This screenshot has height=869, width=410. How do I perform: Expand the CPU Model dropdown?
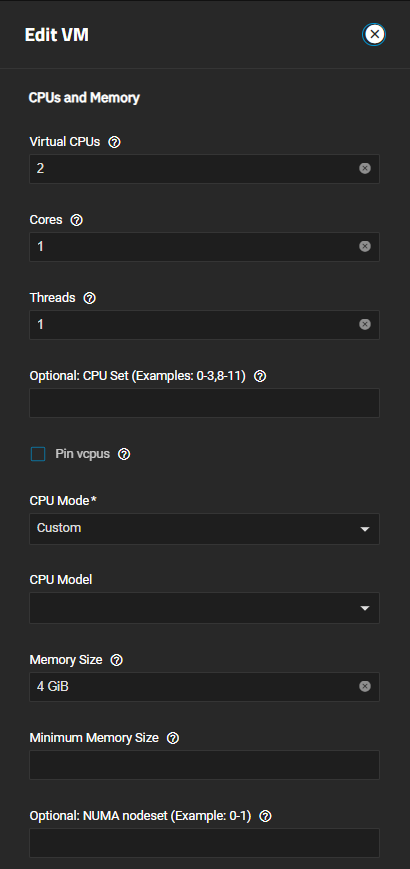tap(204, 608)
